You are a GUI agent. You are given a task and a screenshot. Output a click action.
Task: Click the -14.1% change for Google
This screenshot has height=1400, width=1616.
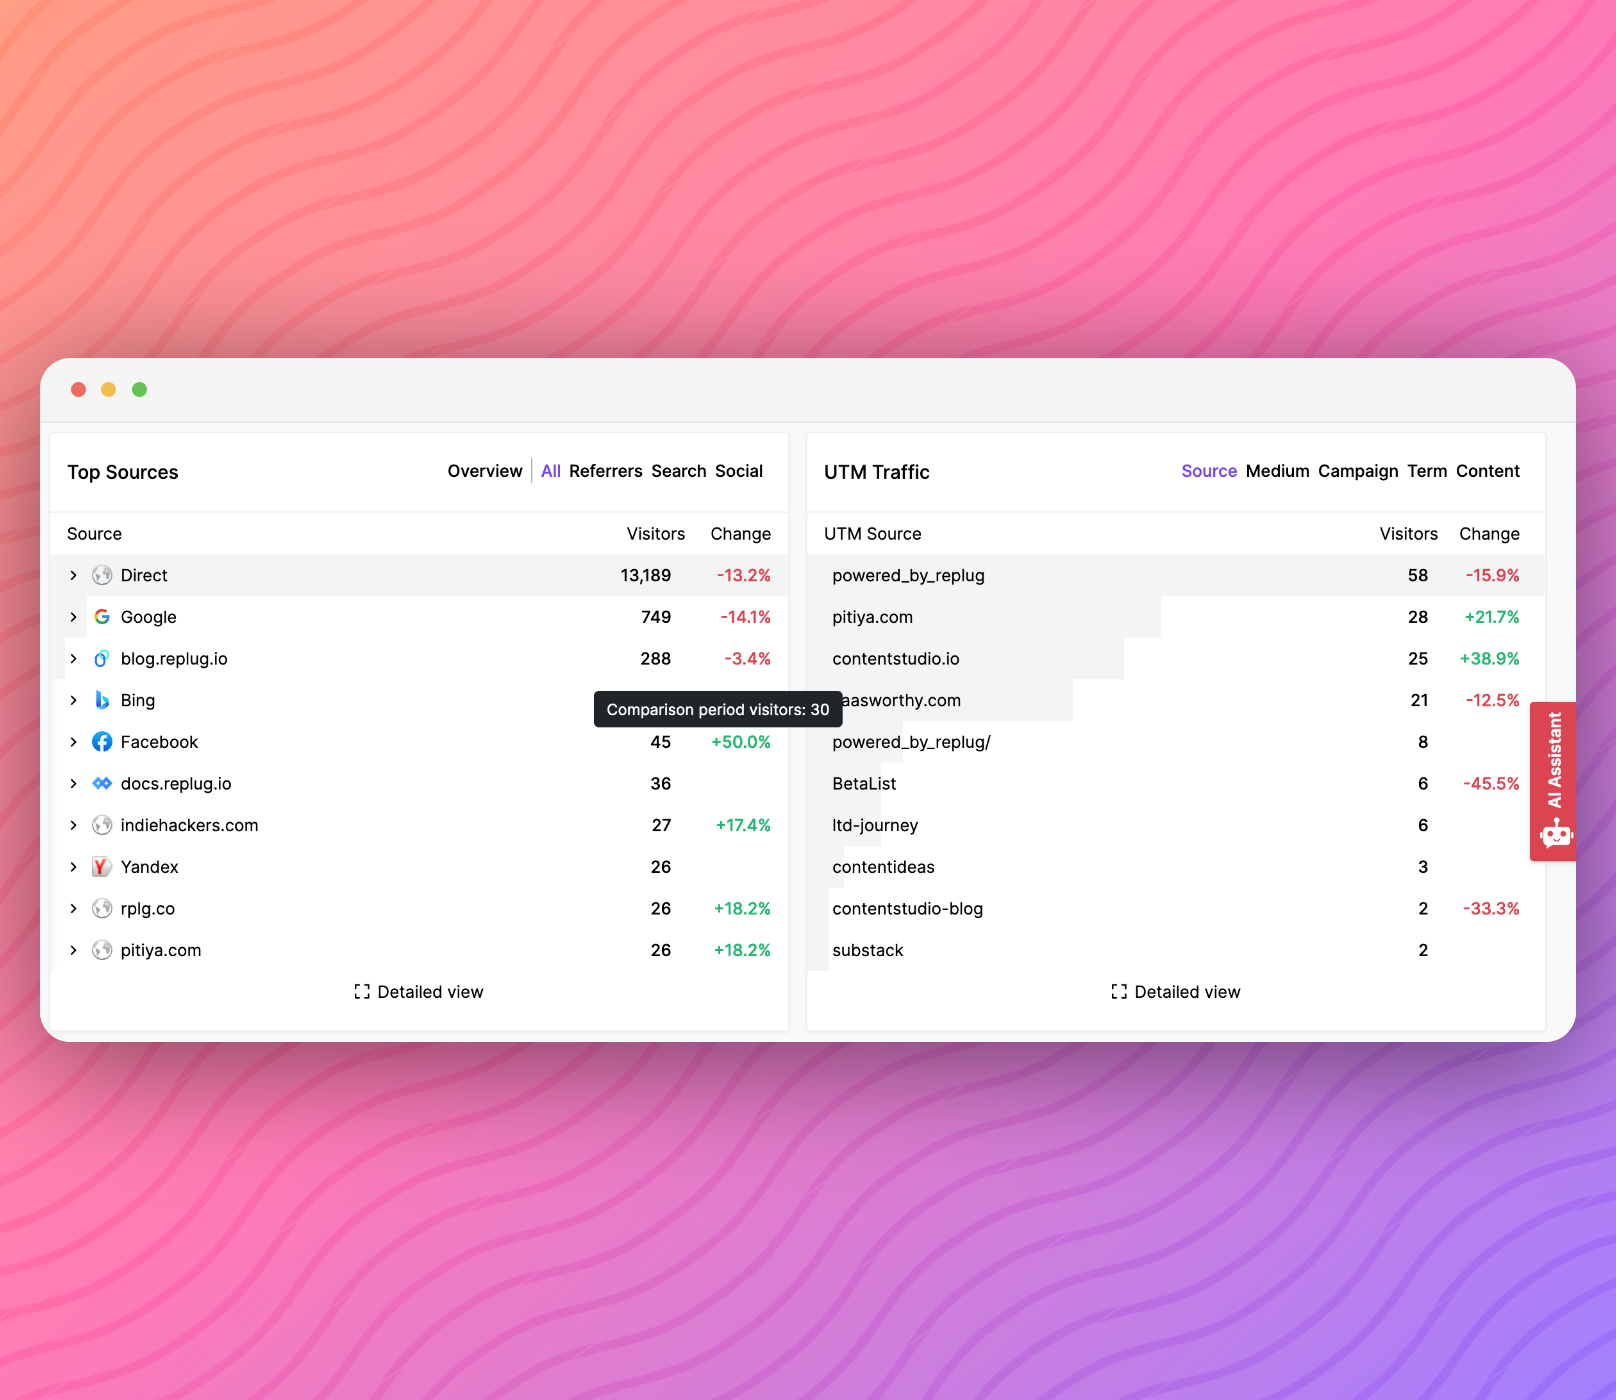pyautogui.click(x=746, y=617)
